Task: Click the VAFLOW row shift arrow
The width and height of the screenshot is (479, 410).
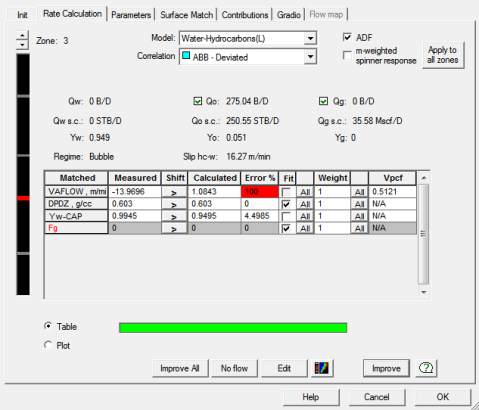Action: (174, 192)
